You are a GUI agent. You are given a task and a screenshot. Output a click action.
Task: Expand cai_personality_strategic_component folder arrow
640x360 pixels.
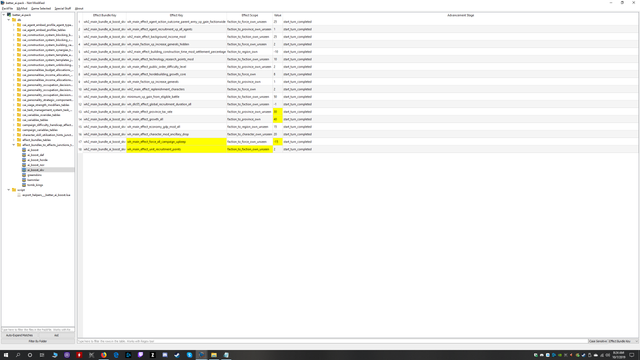click(13, 100)
